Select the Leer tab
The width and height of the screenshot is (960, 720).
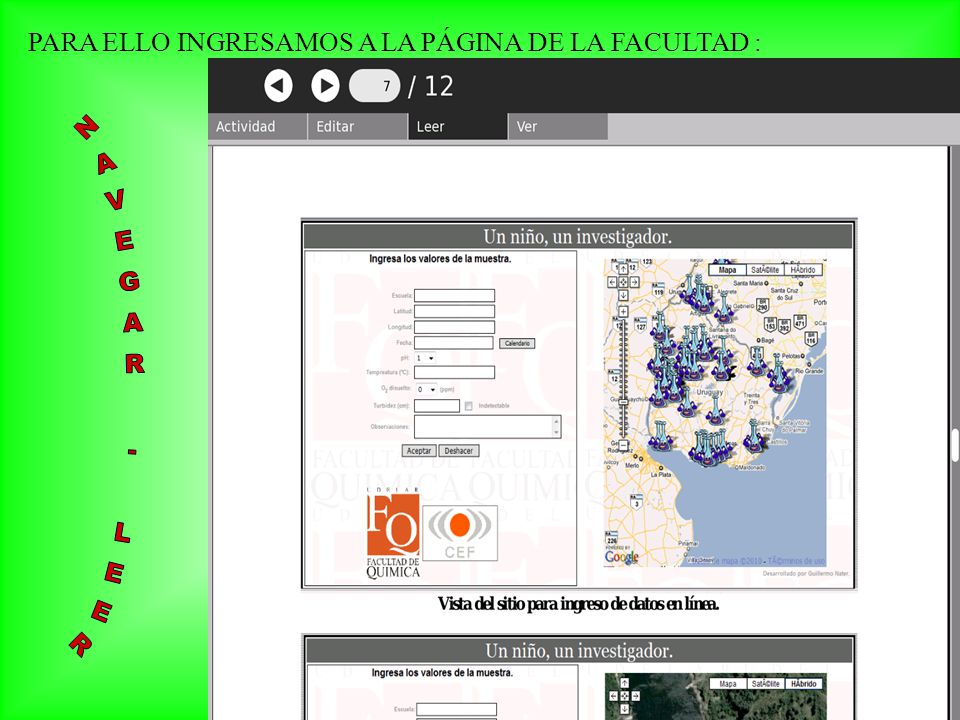click(458, 127)
